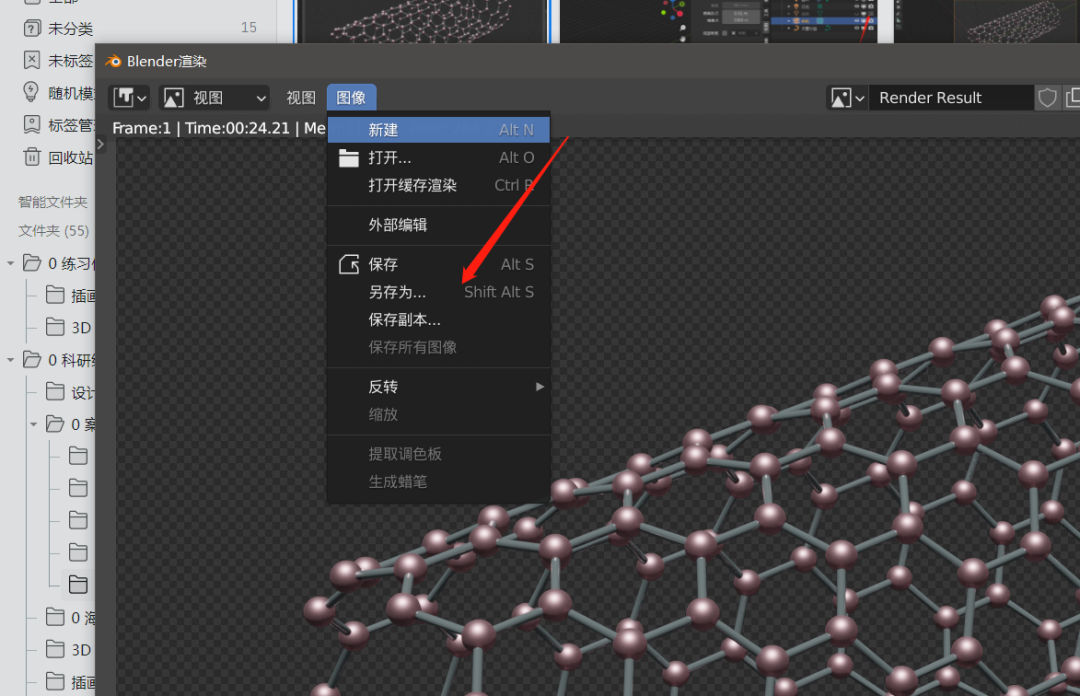1080x696 pixels.
Task: Choose 保存 from the image menu
Action: click(x=439, y=265)
